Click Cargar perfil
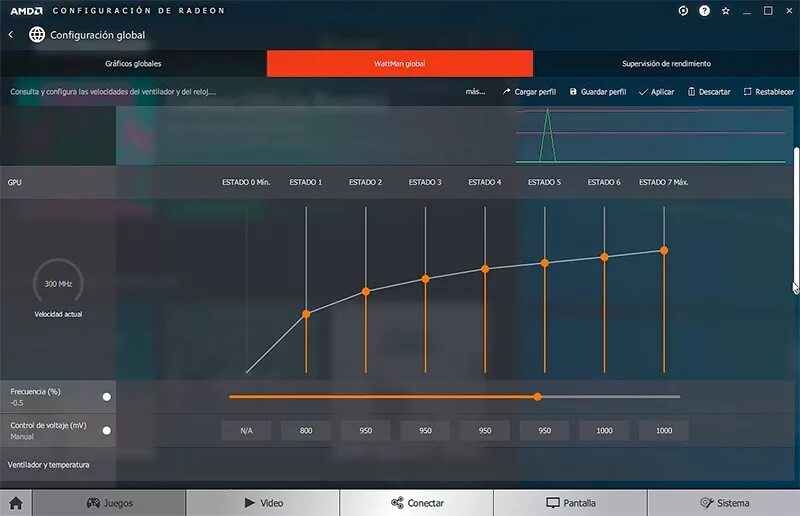This screenshot has height=516, width=800. pyautogui.click(x=529, y=92)
